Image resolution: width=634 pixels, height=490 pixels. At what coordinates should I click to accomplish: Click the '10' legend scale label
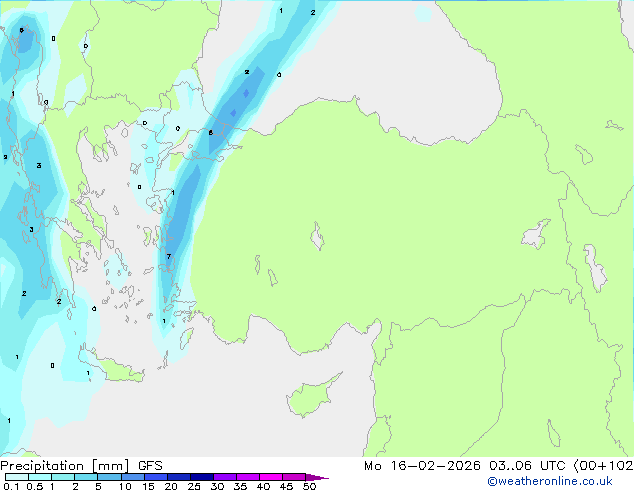click(x=125, y=486)
